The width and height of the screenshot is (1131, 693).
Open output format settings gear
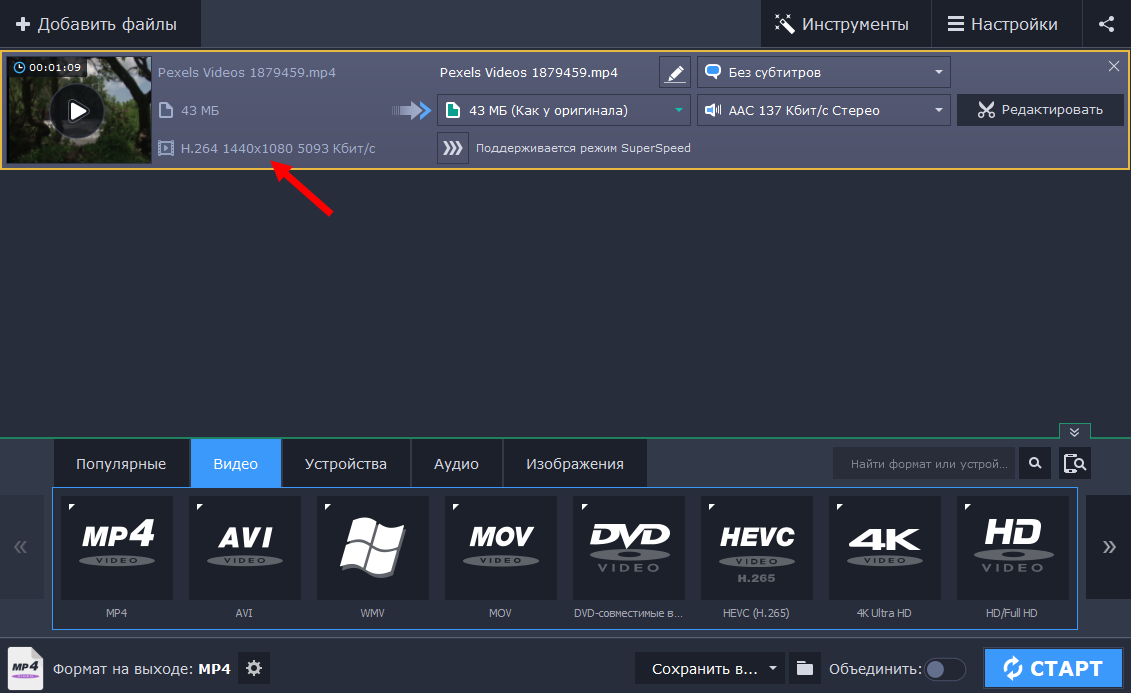(x=254, y=668)
